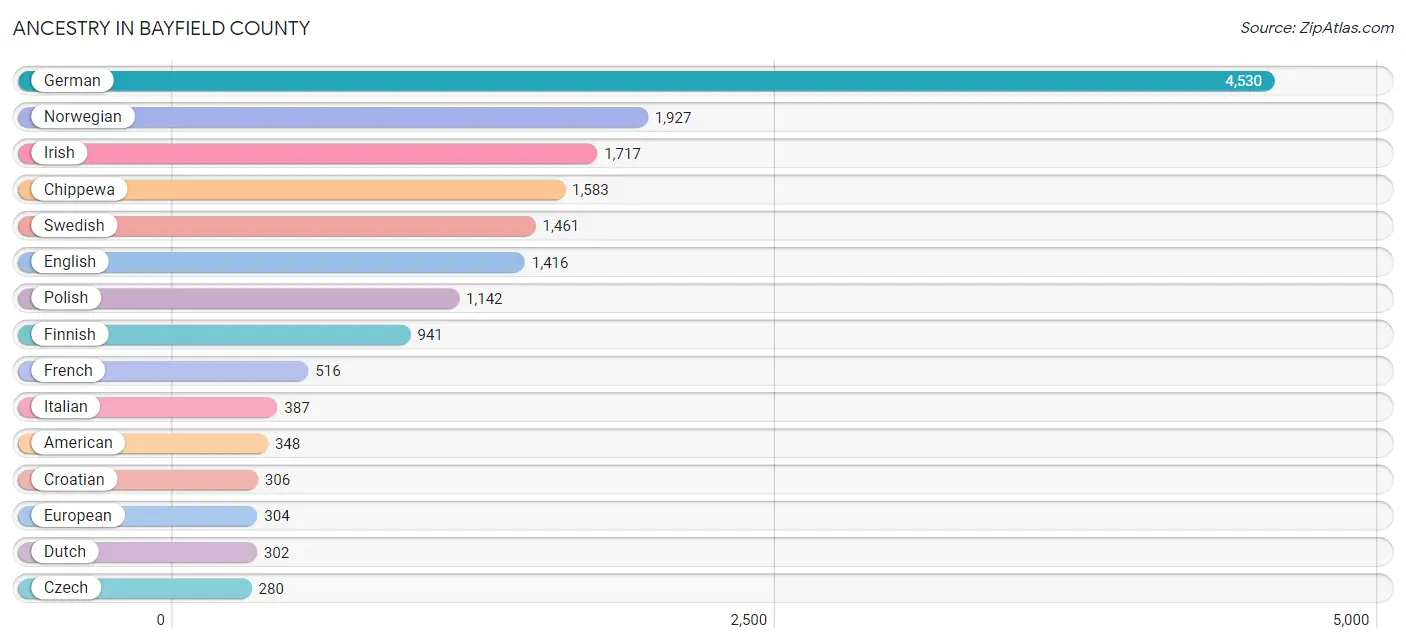Image resolution: width=1406 pixels, height=644 pixels.
Task: Click the Finnish ancestry label
Action: pos(70,335)
